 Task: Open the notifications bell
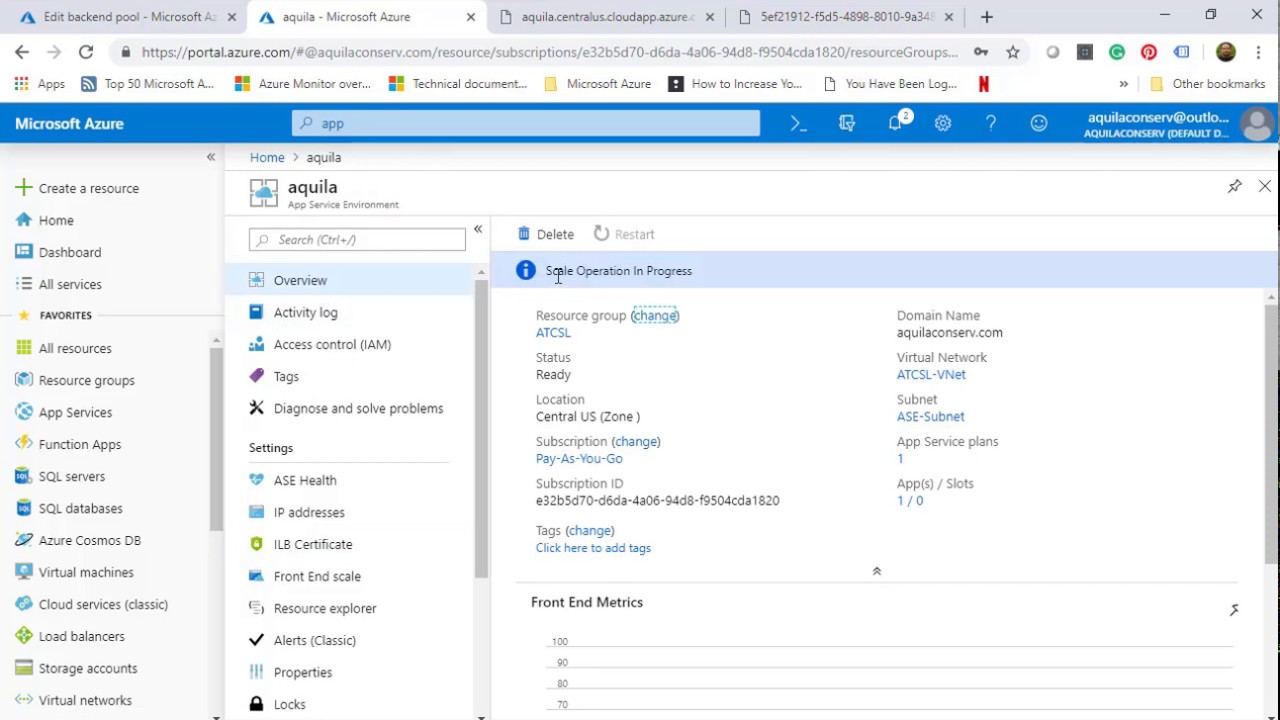(x=895, y=123)
